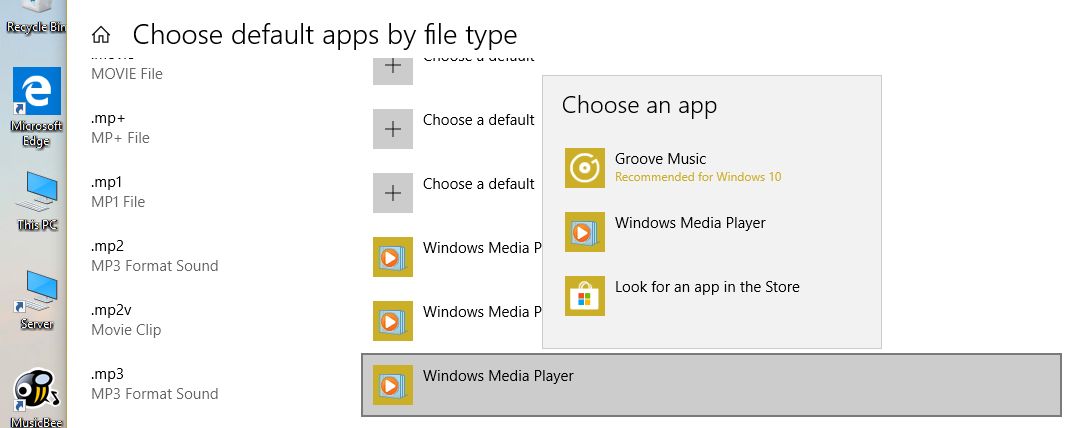
Task: Click "Choose default apps by file type" title
Action: tap(325, 34)
